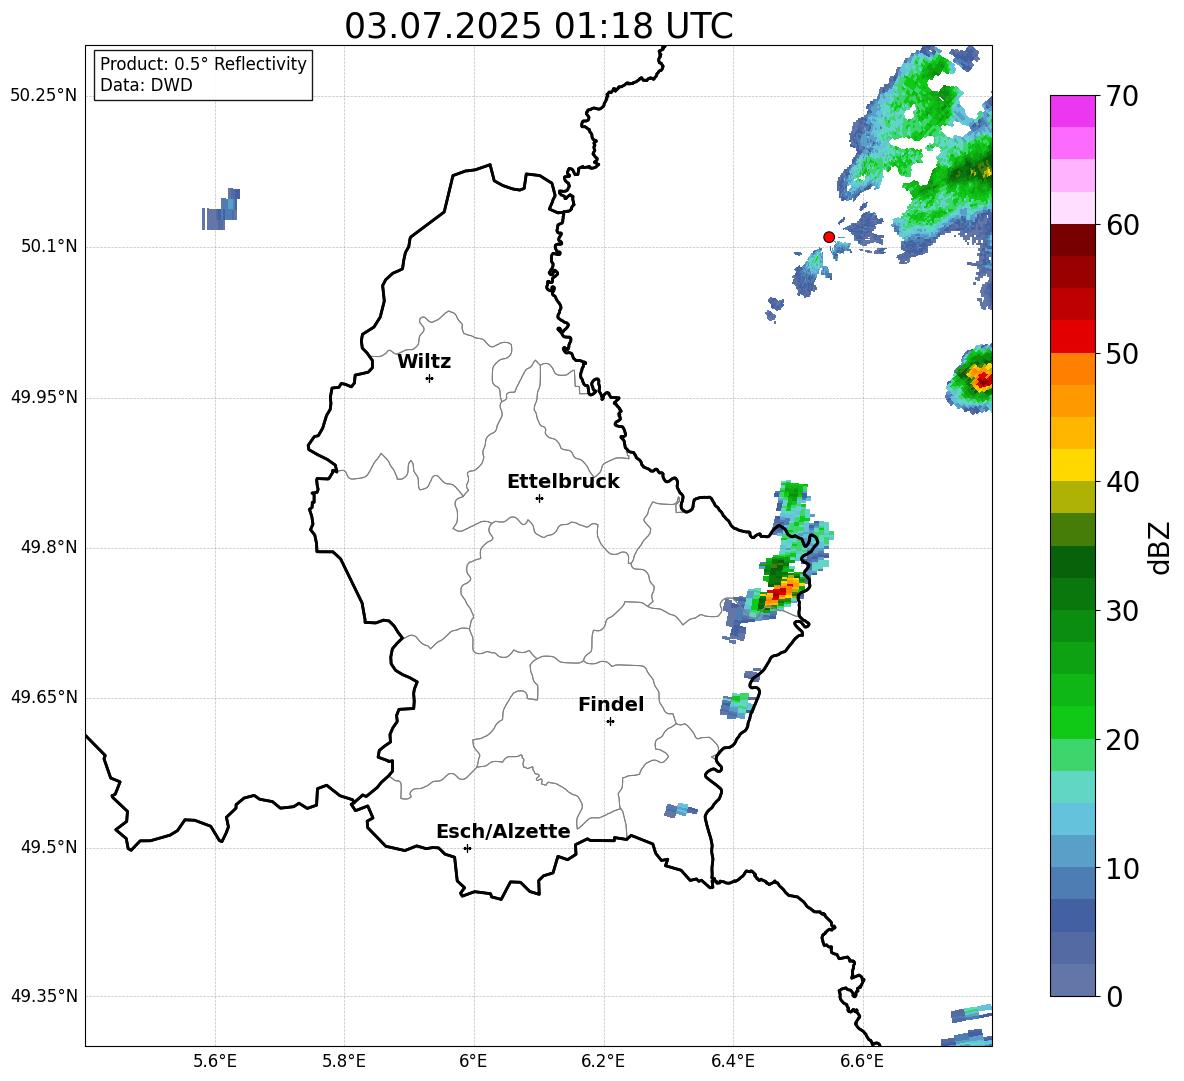Click the 'Product: 0.5° Reflectivity' label

click(x=203, y=64)
